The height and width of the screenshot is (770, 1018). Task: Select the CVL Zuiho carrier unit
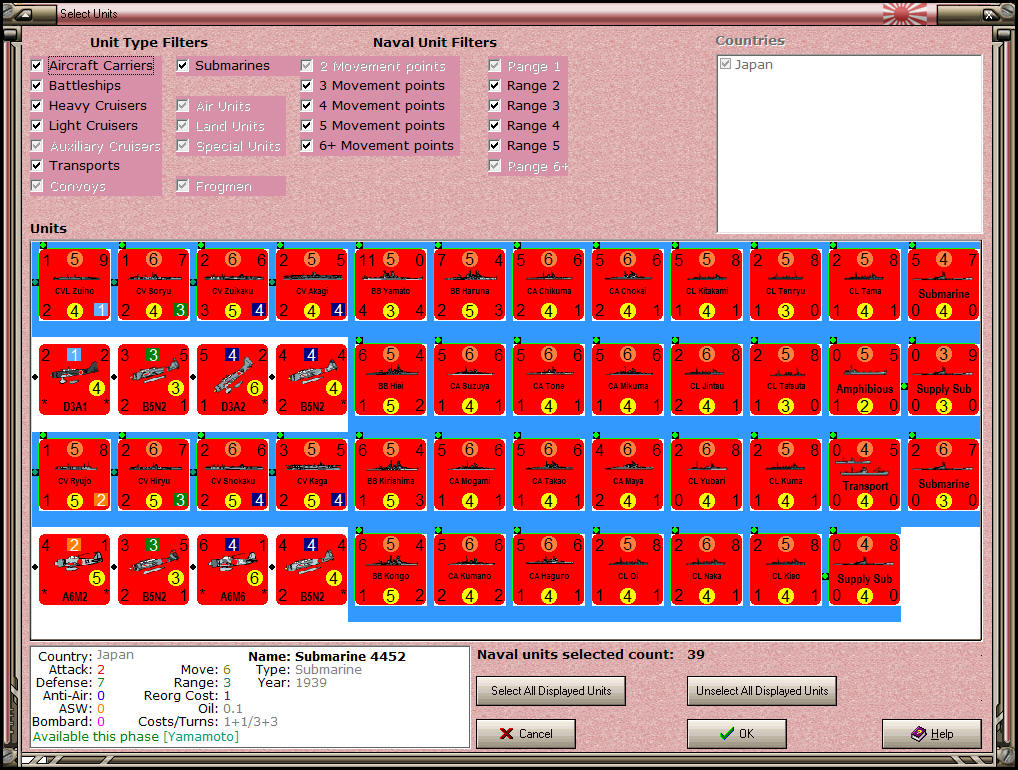pos(75,285)
